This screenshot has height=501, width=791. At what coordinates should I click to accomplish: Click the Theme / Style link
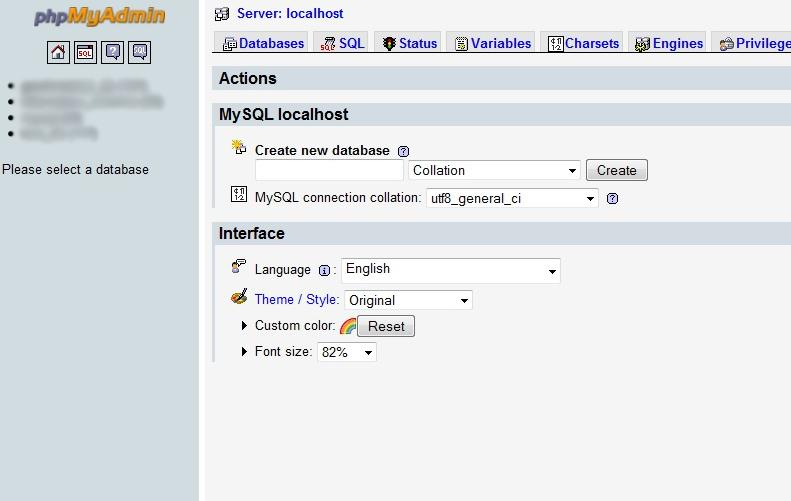click(x=297, y=300)
